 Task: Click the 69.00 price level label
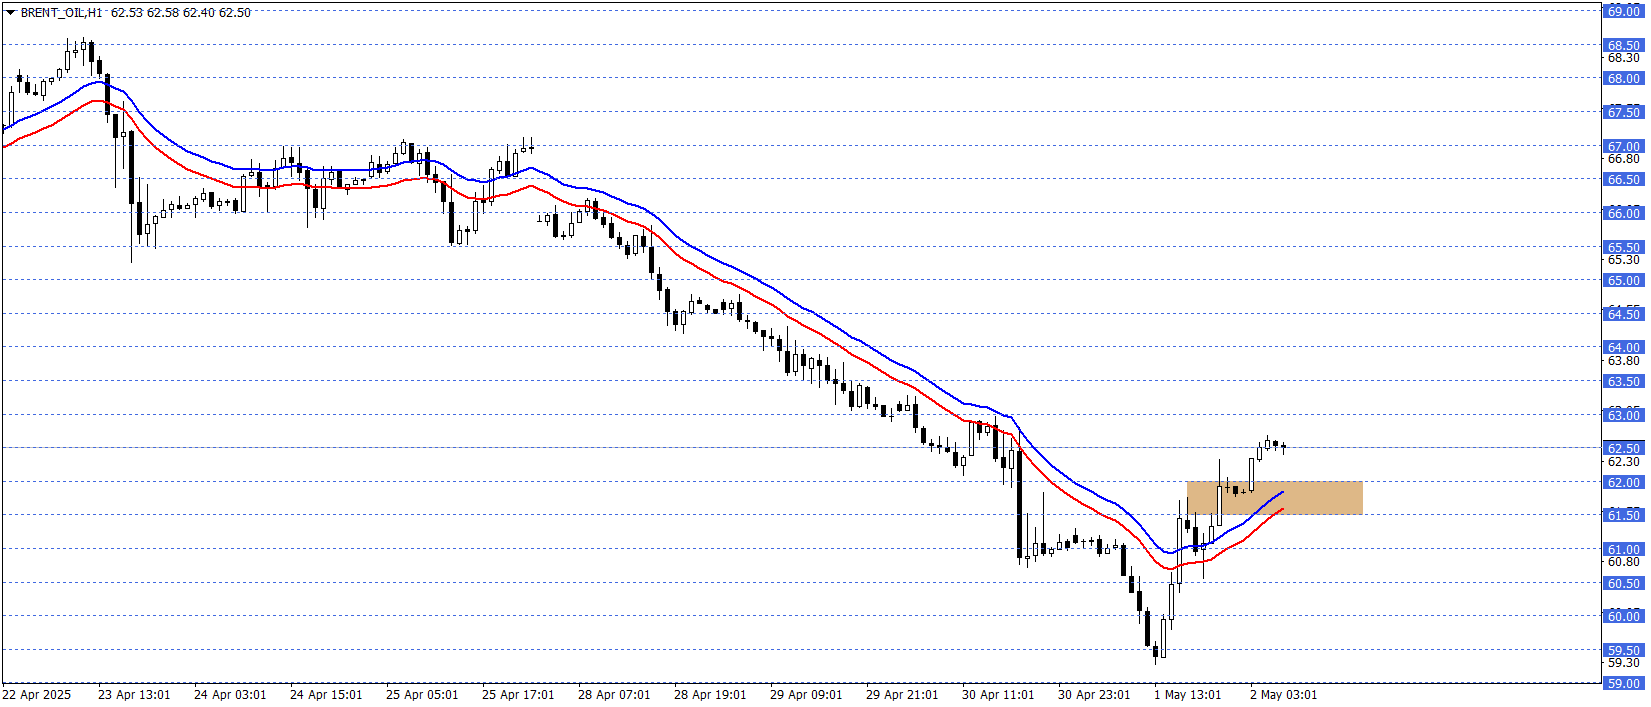[1623, 11]
